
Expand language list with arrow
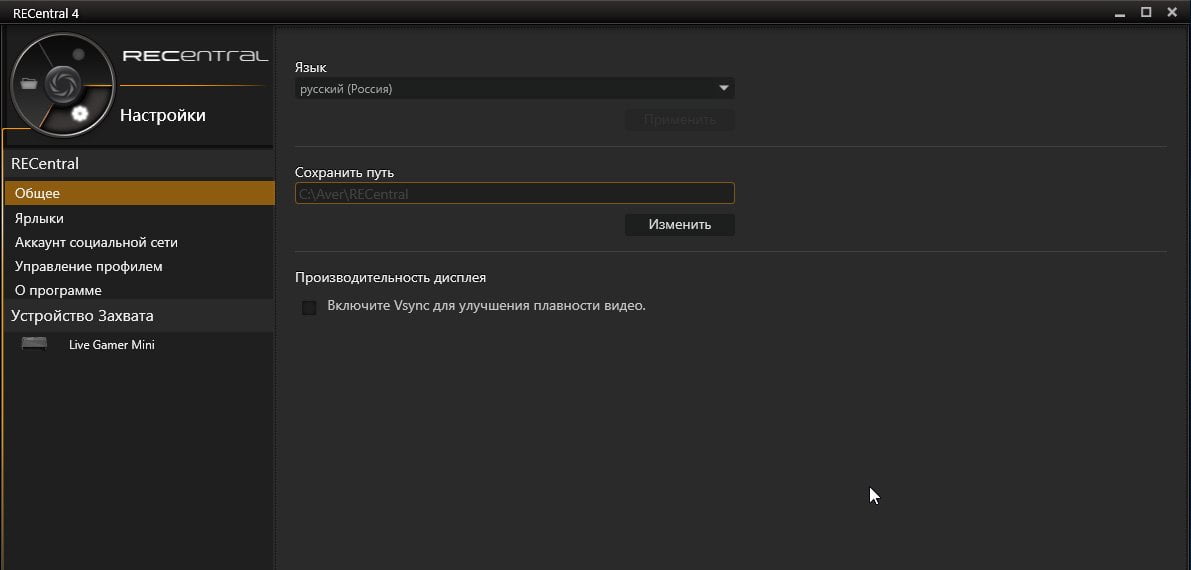(724, 89)
